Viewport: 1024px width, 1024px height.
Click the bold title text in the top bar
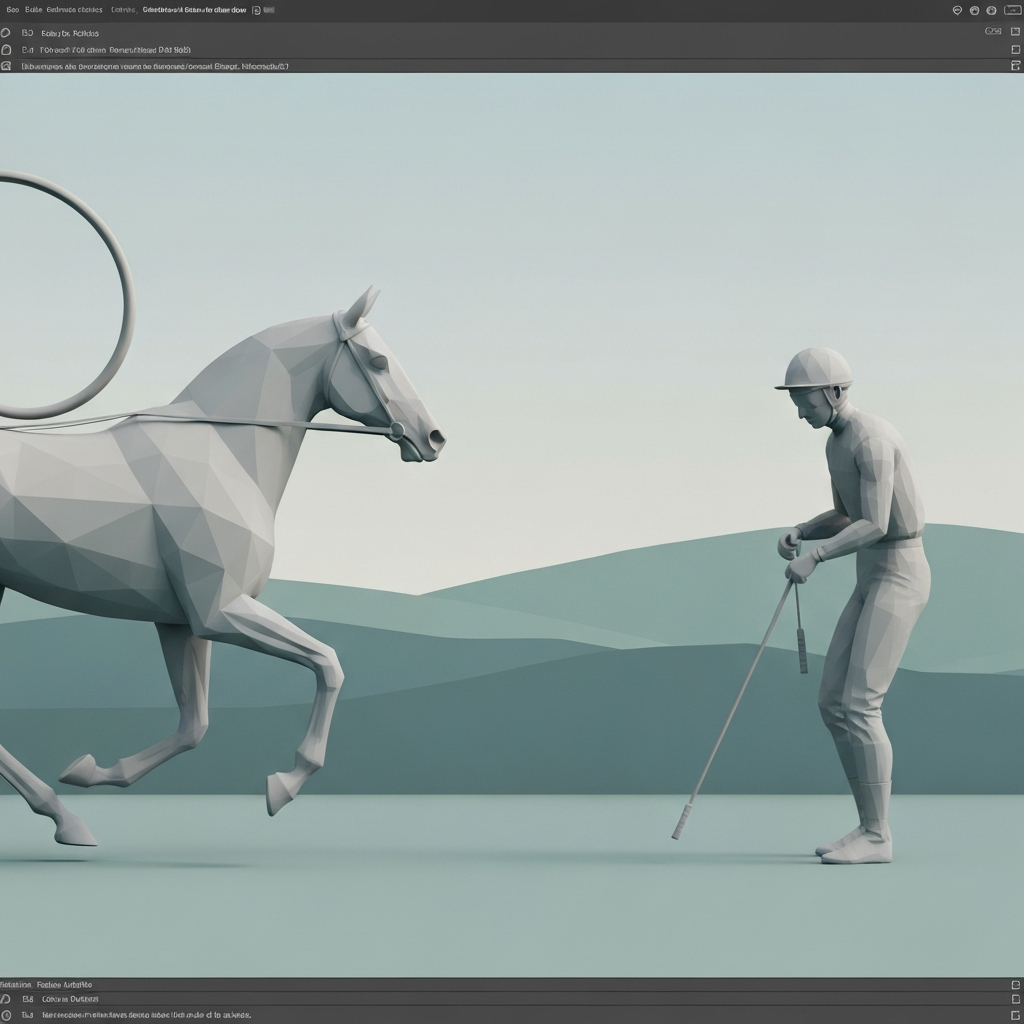click(x=195, y=10)
